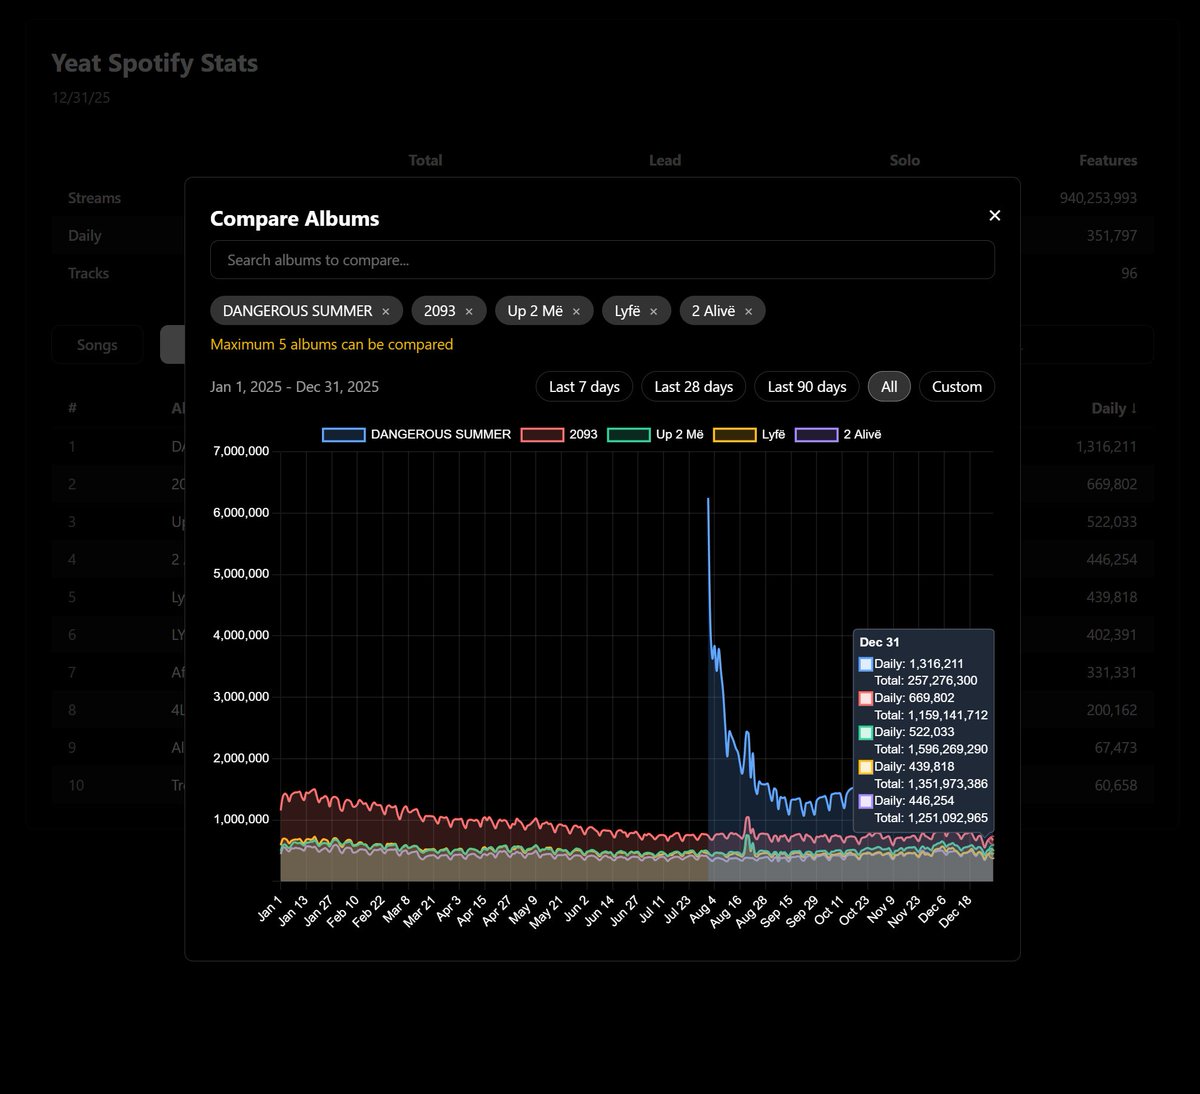Open the Custom date range option
The image size is (1200, 1094).
[957, 387]
